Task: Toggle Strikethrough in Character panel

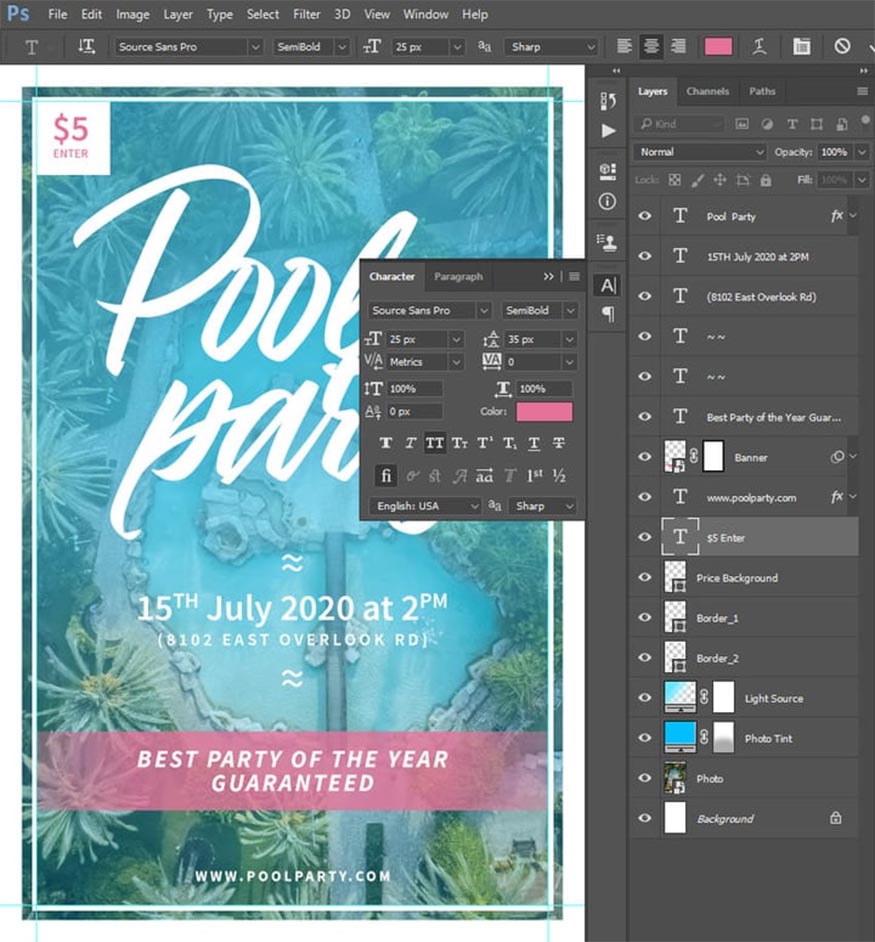Action: [559, 443]
